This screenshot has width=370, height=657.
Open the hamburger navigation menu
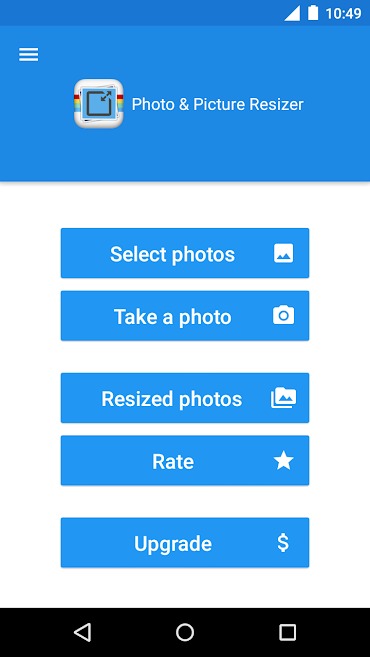[x=28, y=54]
